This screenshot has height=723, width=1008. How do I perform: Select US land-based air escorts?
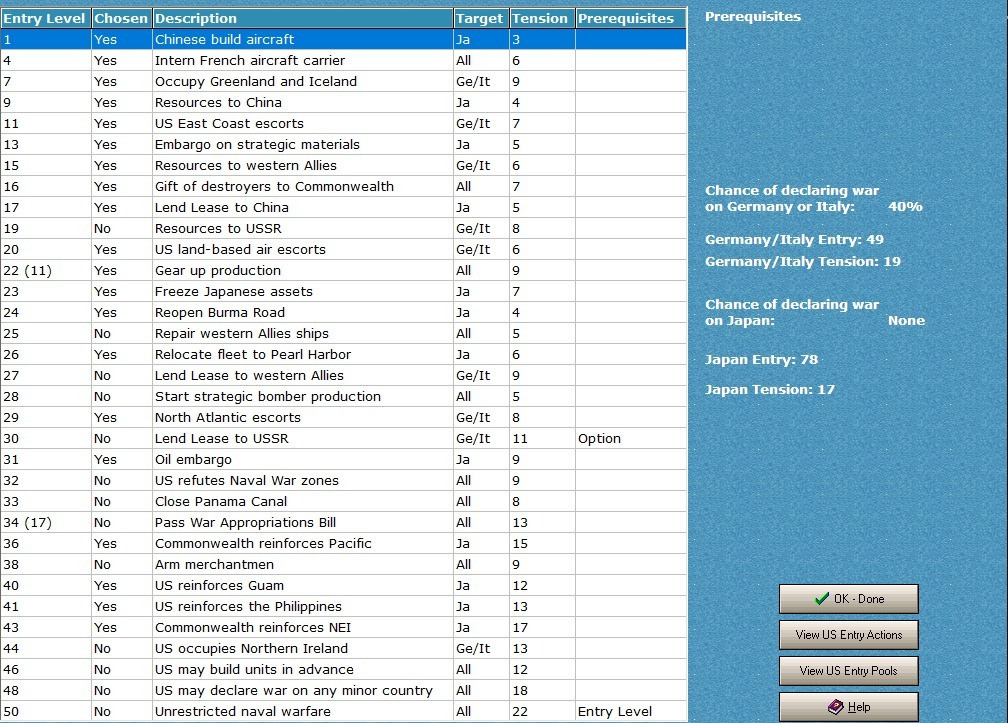[x=343, y=249]
